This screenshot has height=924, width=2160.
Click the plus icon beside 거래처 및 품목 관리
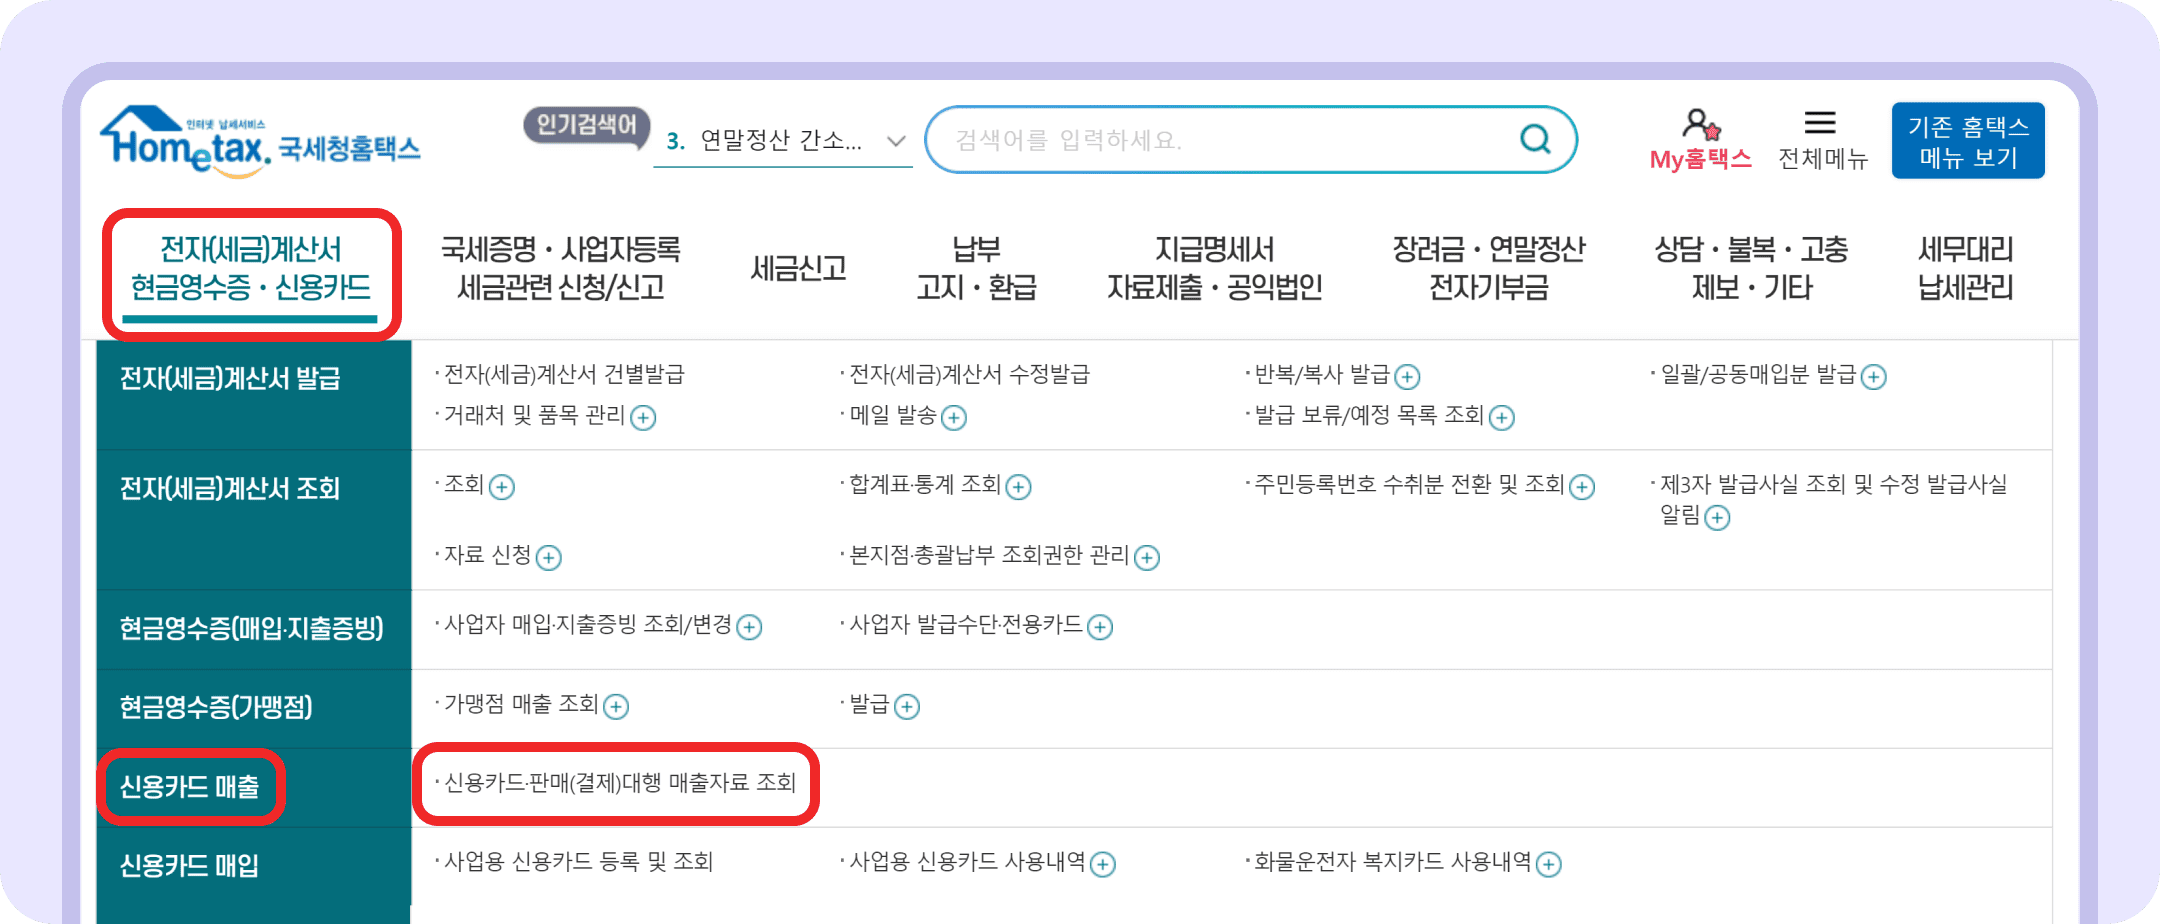644,418
